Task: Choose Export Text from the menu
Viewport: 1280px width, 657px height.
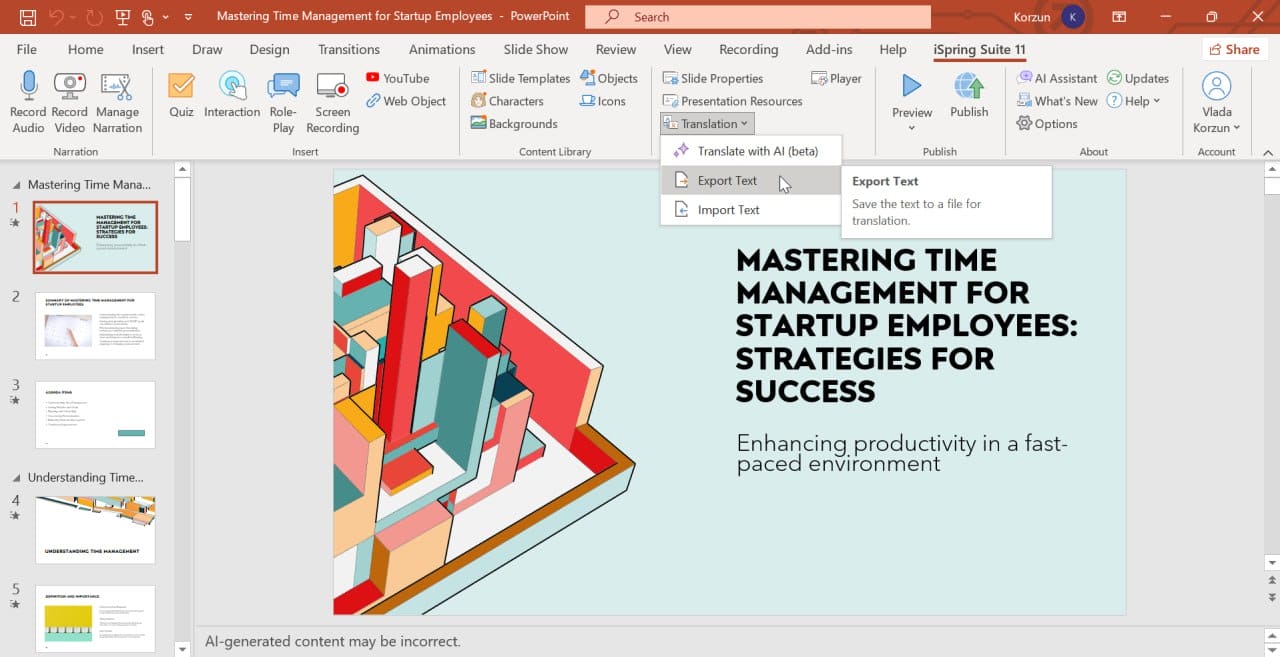Action: [727, 181]
